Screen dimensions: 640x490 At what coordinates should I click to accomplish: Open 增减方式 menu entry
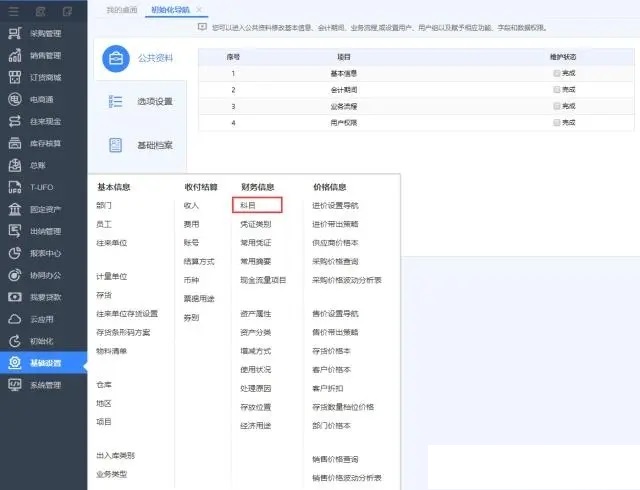[256, 351]
